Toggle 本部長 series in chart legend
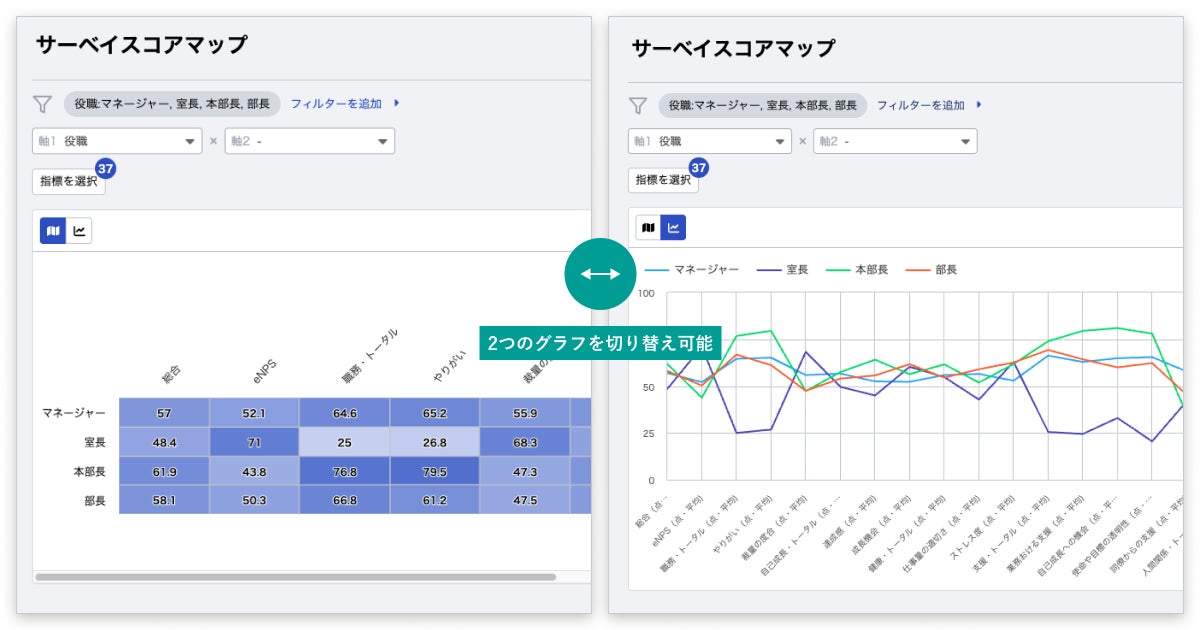The height and width of the screenshot is (630, 1200). [x=857, y=270]
